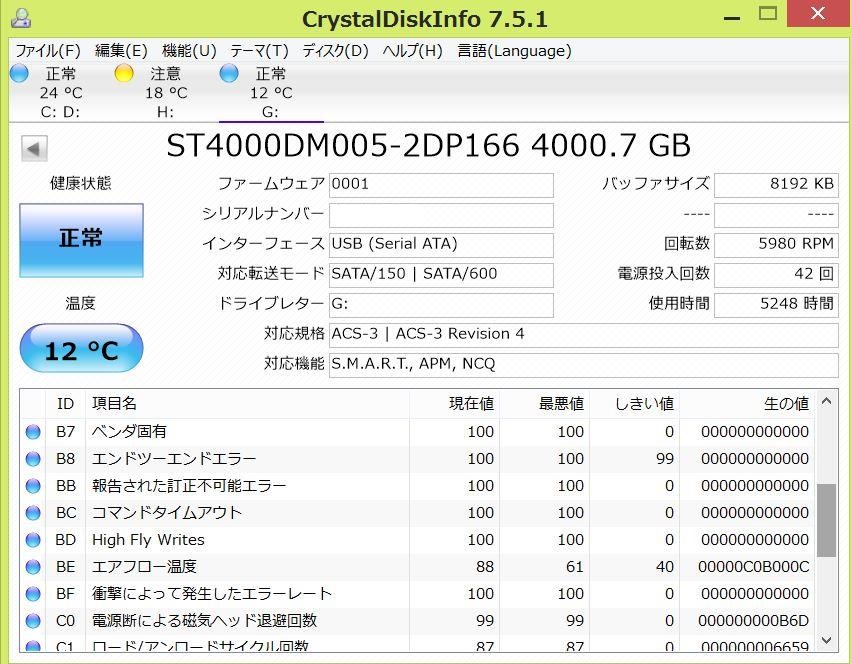Click the previous disk arrow button
This screenshot has width=852, height=664.
point(34,149)
